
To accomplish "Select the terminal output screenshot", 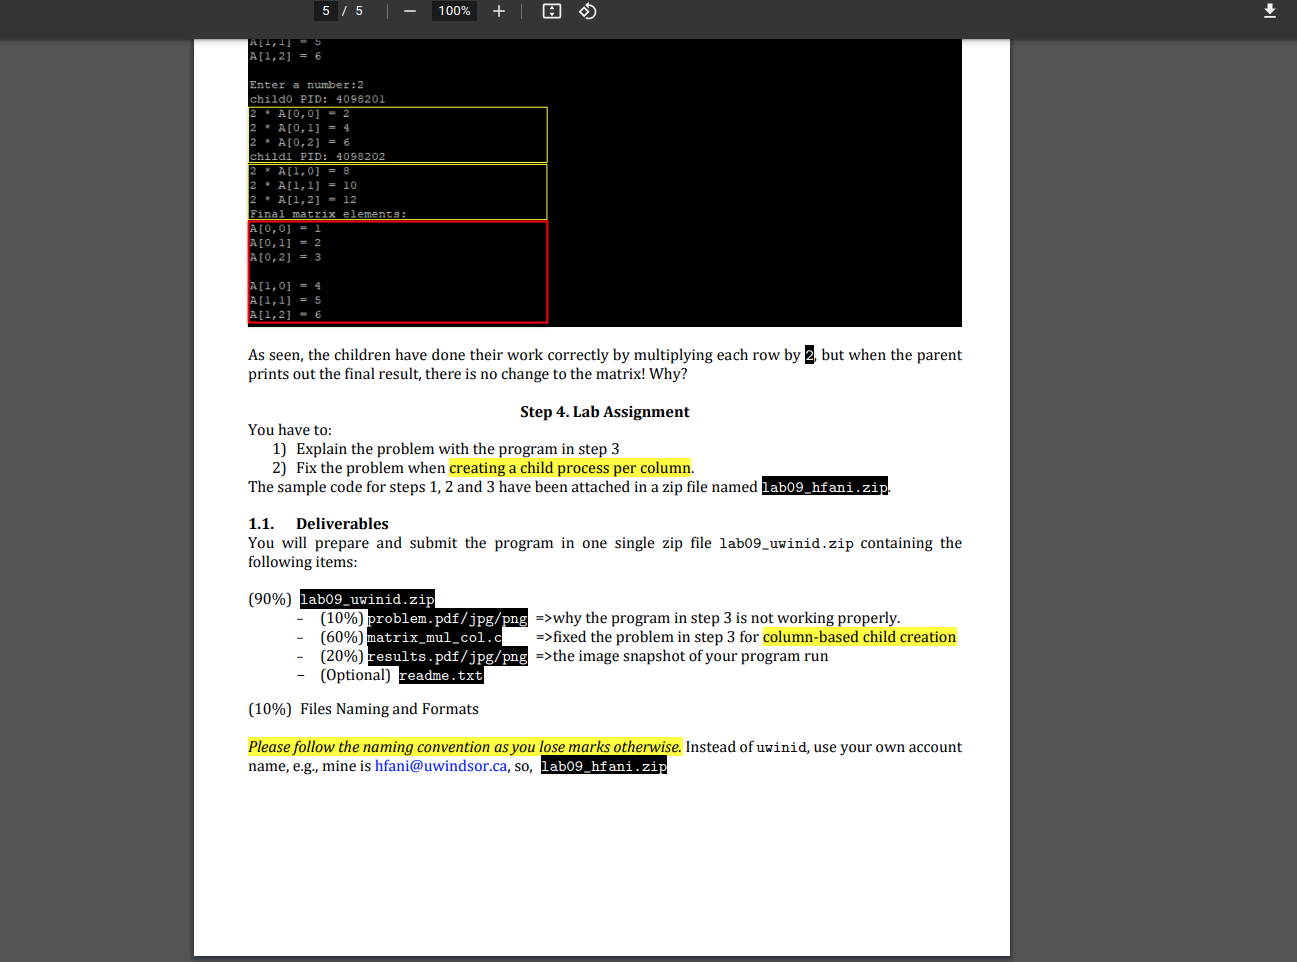I will point(604,183).
